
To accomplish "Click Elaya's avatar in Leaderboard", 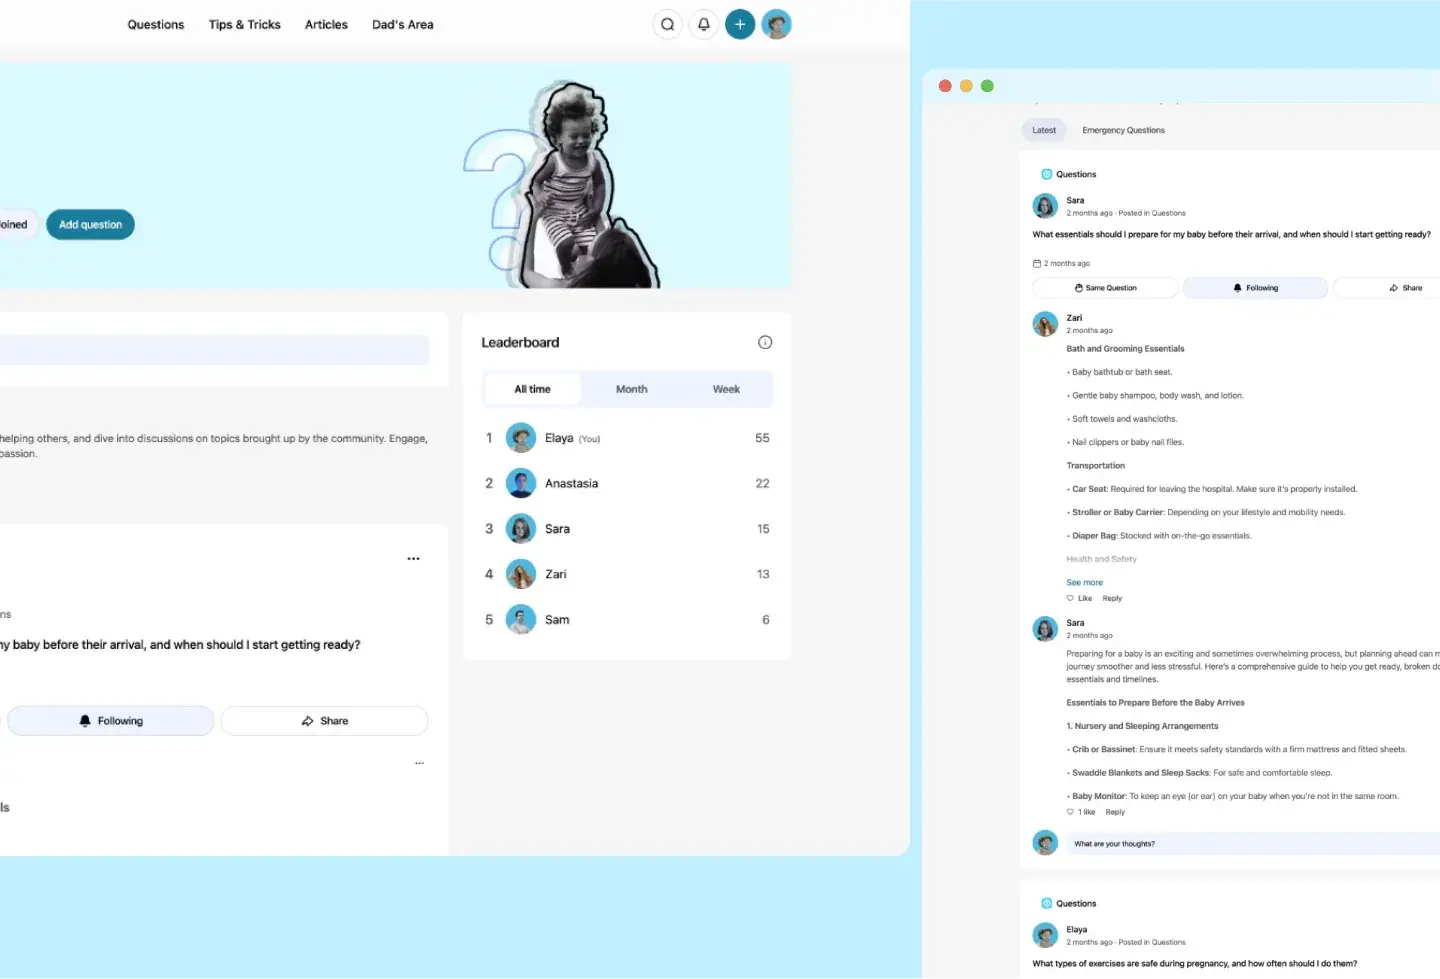I will (x=521, y=438).
